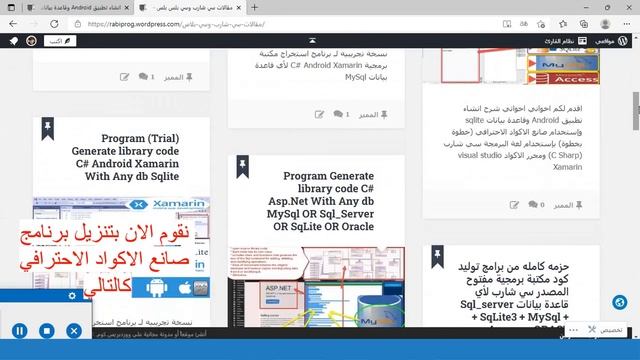Close the Android application browser tab
Screen dimensions: 640x360
[x=127, y=7]
